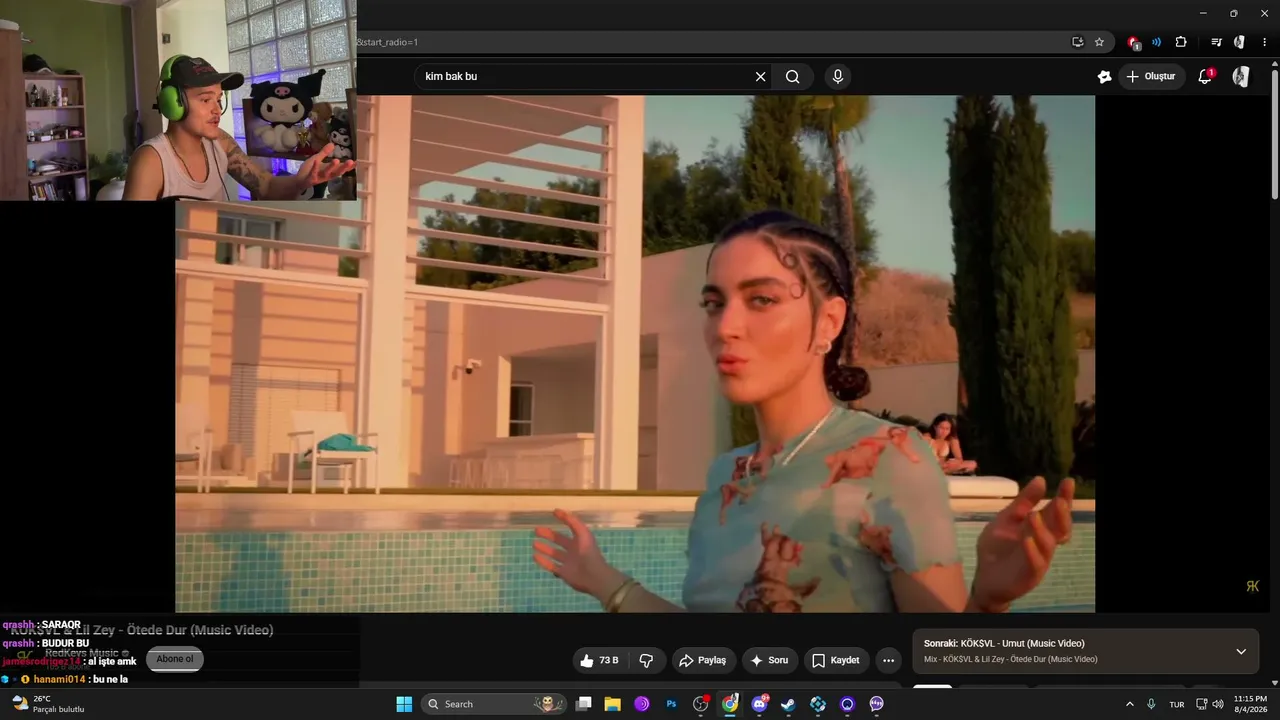Click the Paylaş share button

[x=703, y=660]
